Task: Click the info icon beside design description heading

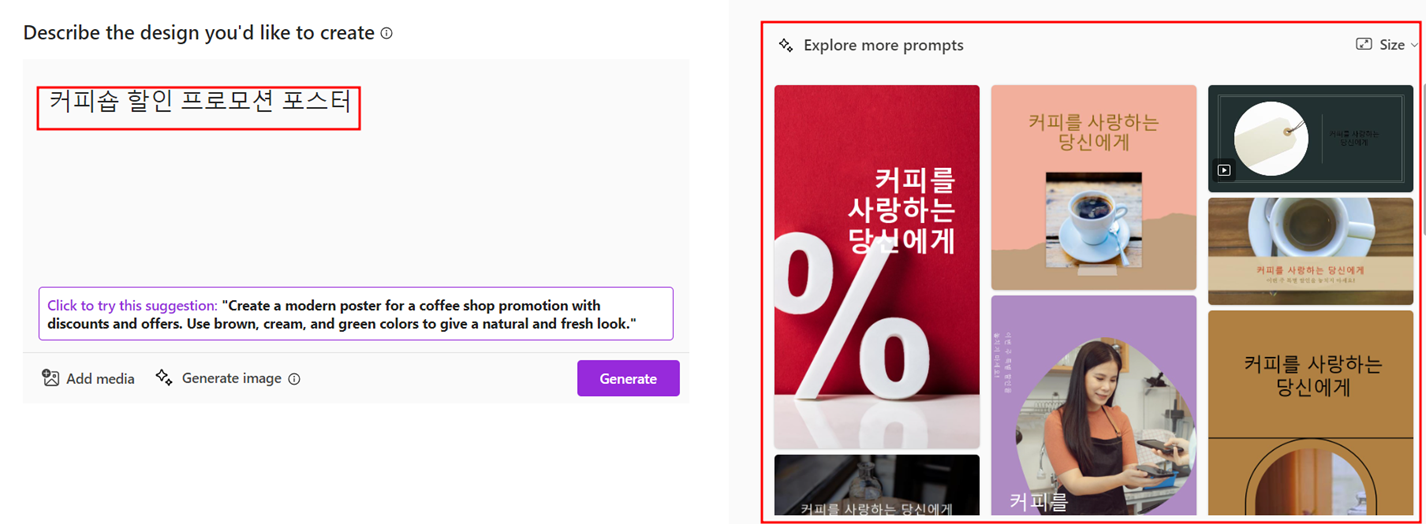Action: pos(386,33)
